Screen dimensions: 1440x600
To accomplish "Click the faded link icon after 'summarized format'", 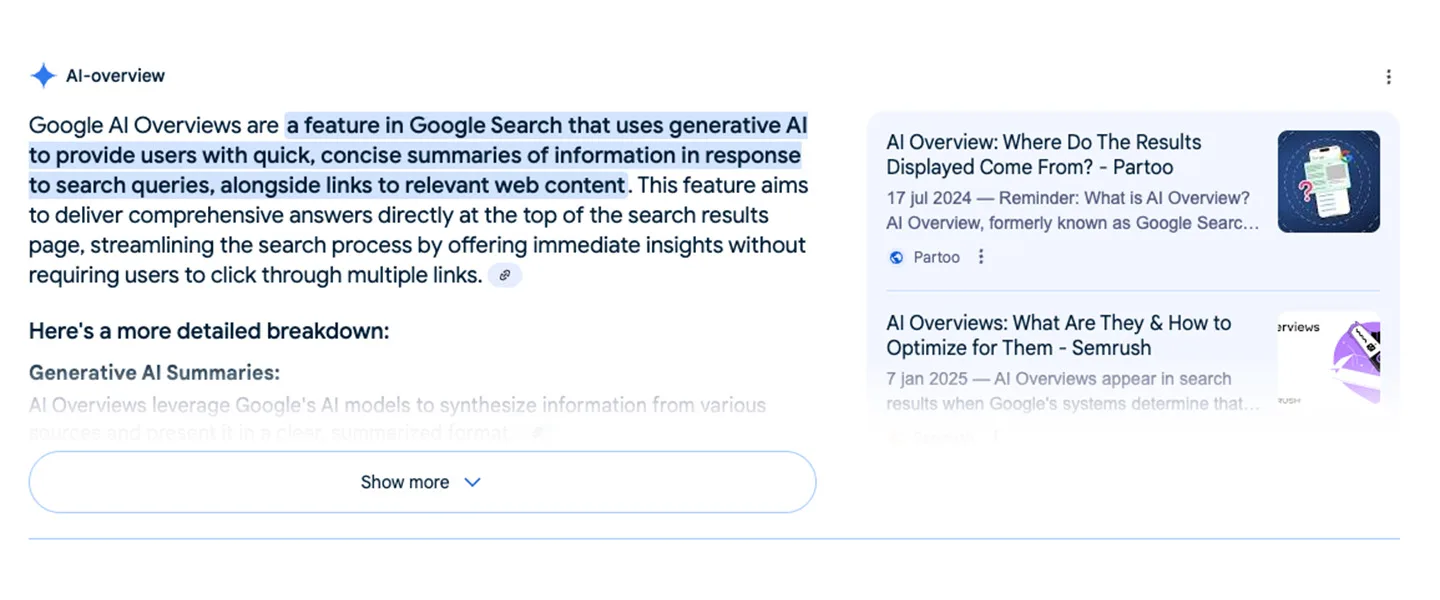I will 538,432.
